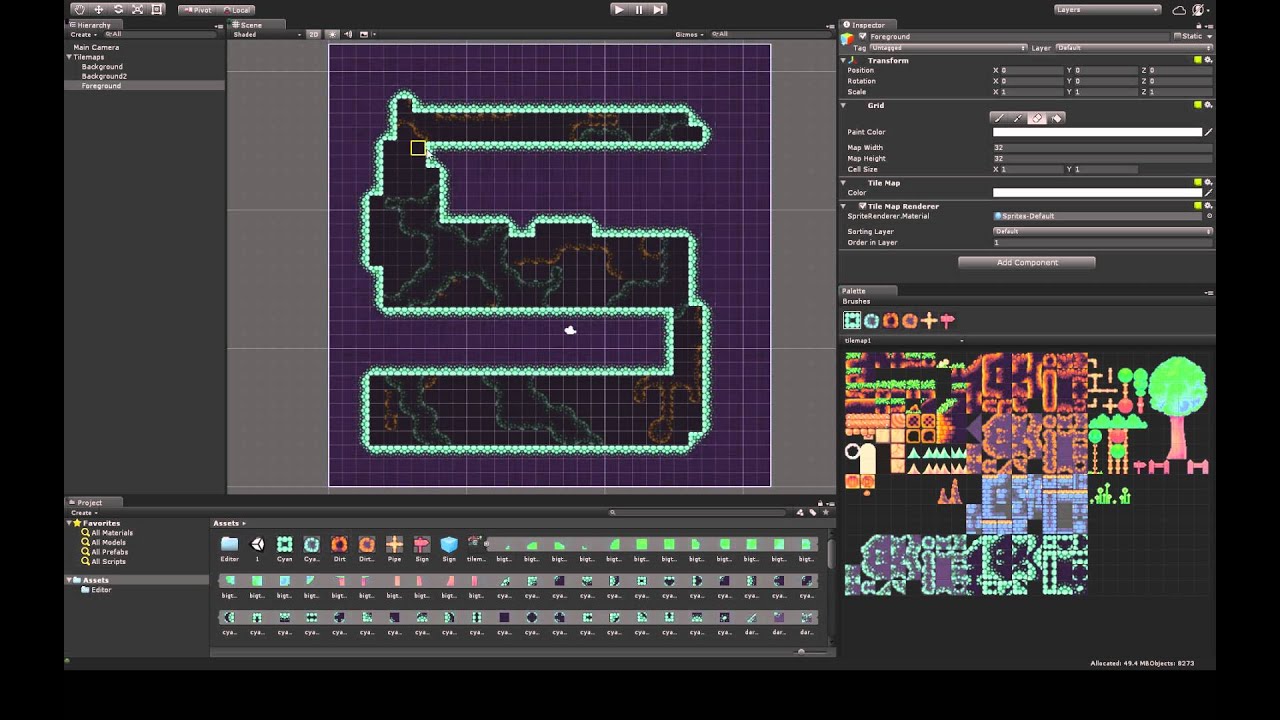This screenshot has width=1280, height=720.
Task: Select the orange donut brush in Brushes panel
Action: coord(891,320)
